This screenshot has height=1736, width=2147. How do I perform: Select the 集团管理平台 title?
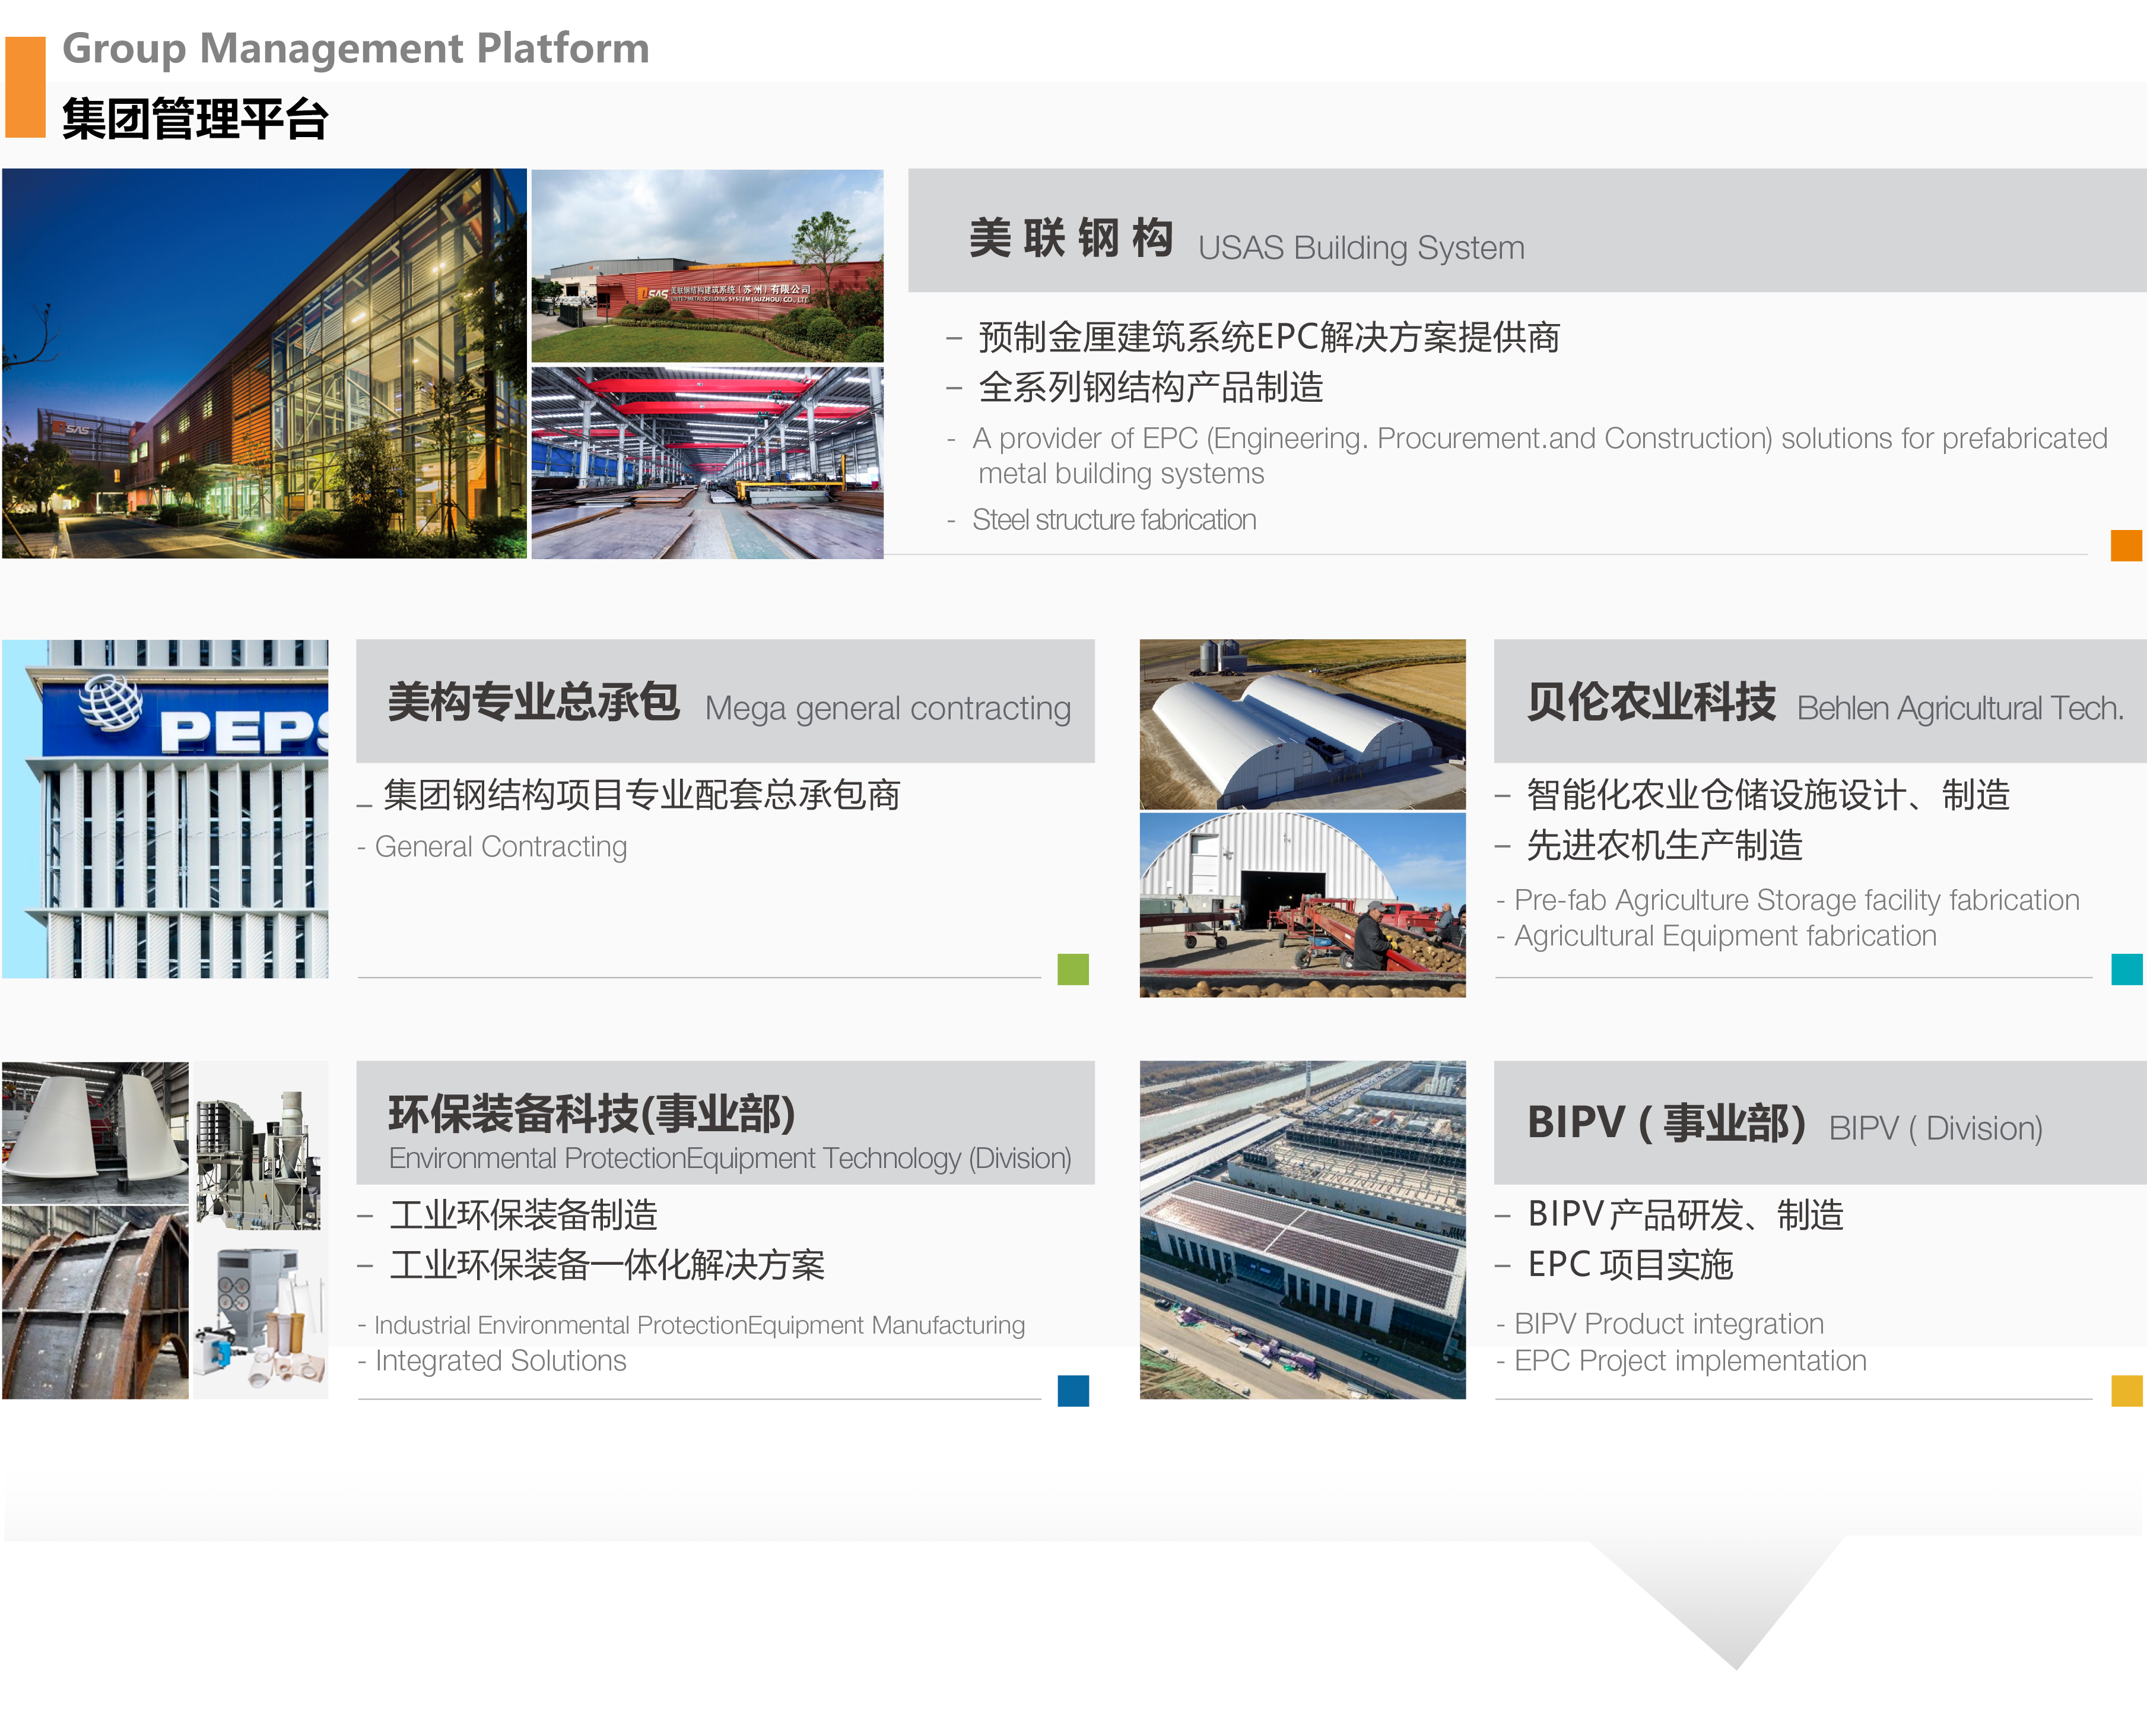point(195,119)
